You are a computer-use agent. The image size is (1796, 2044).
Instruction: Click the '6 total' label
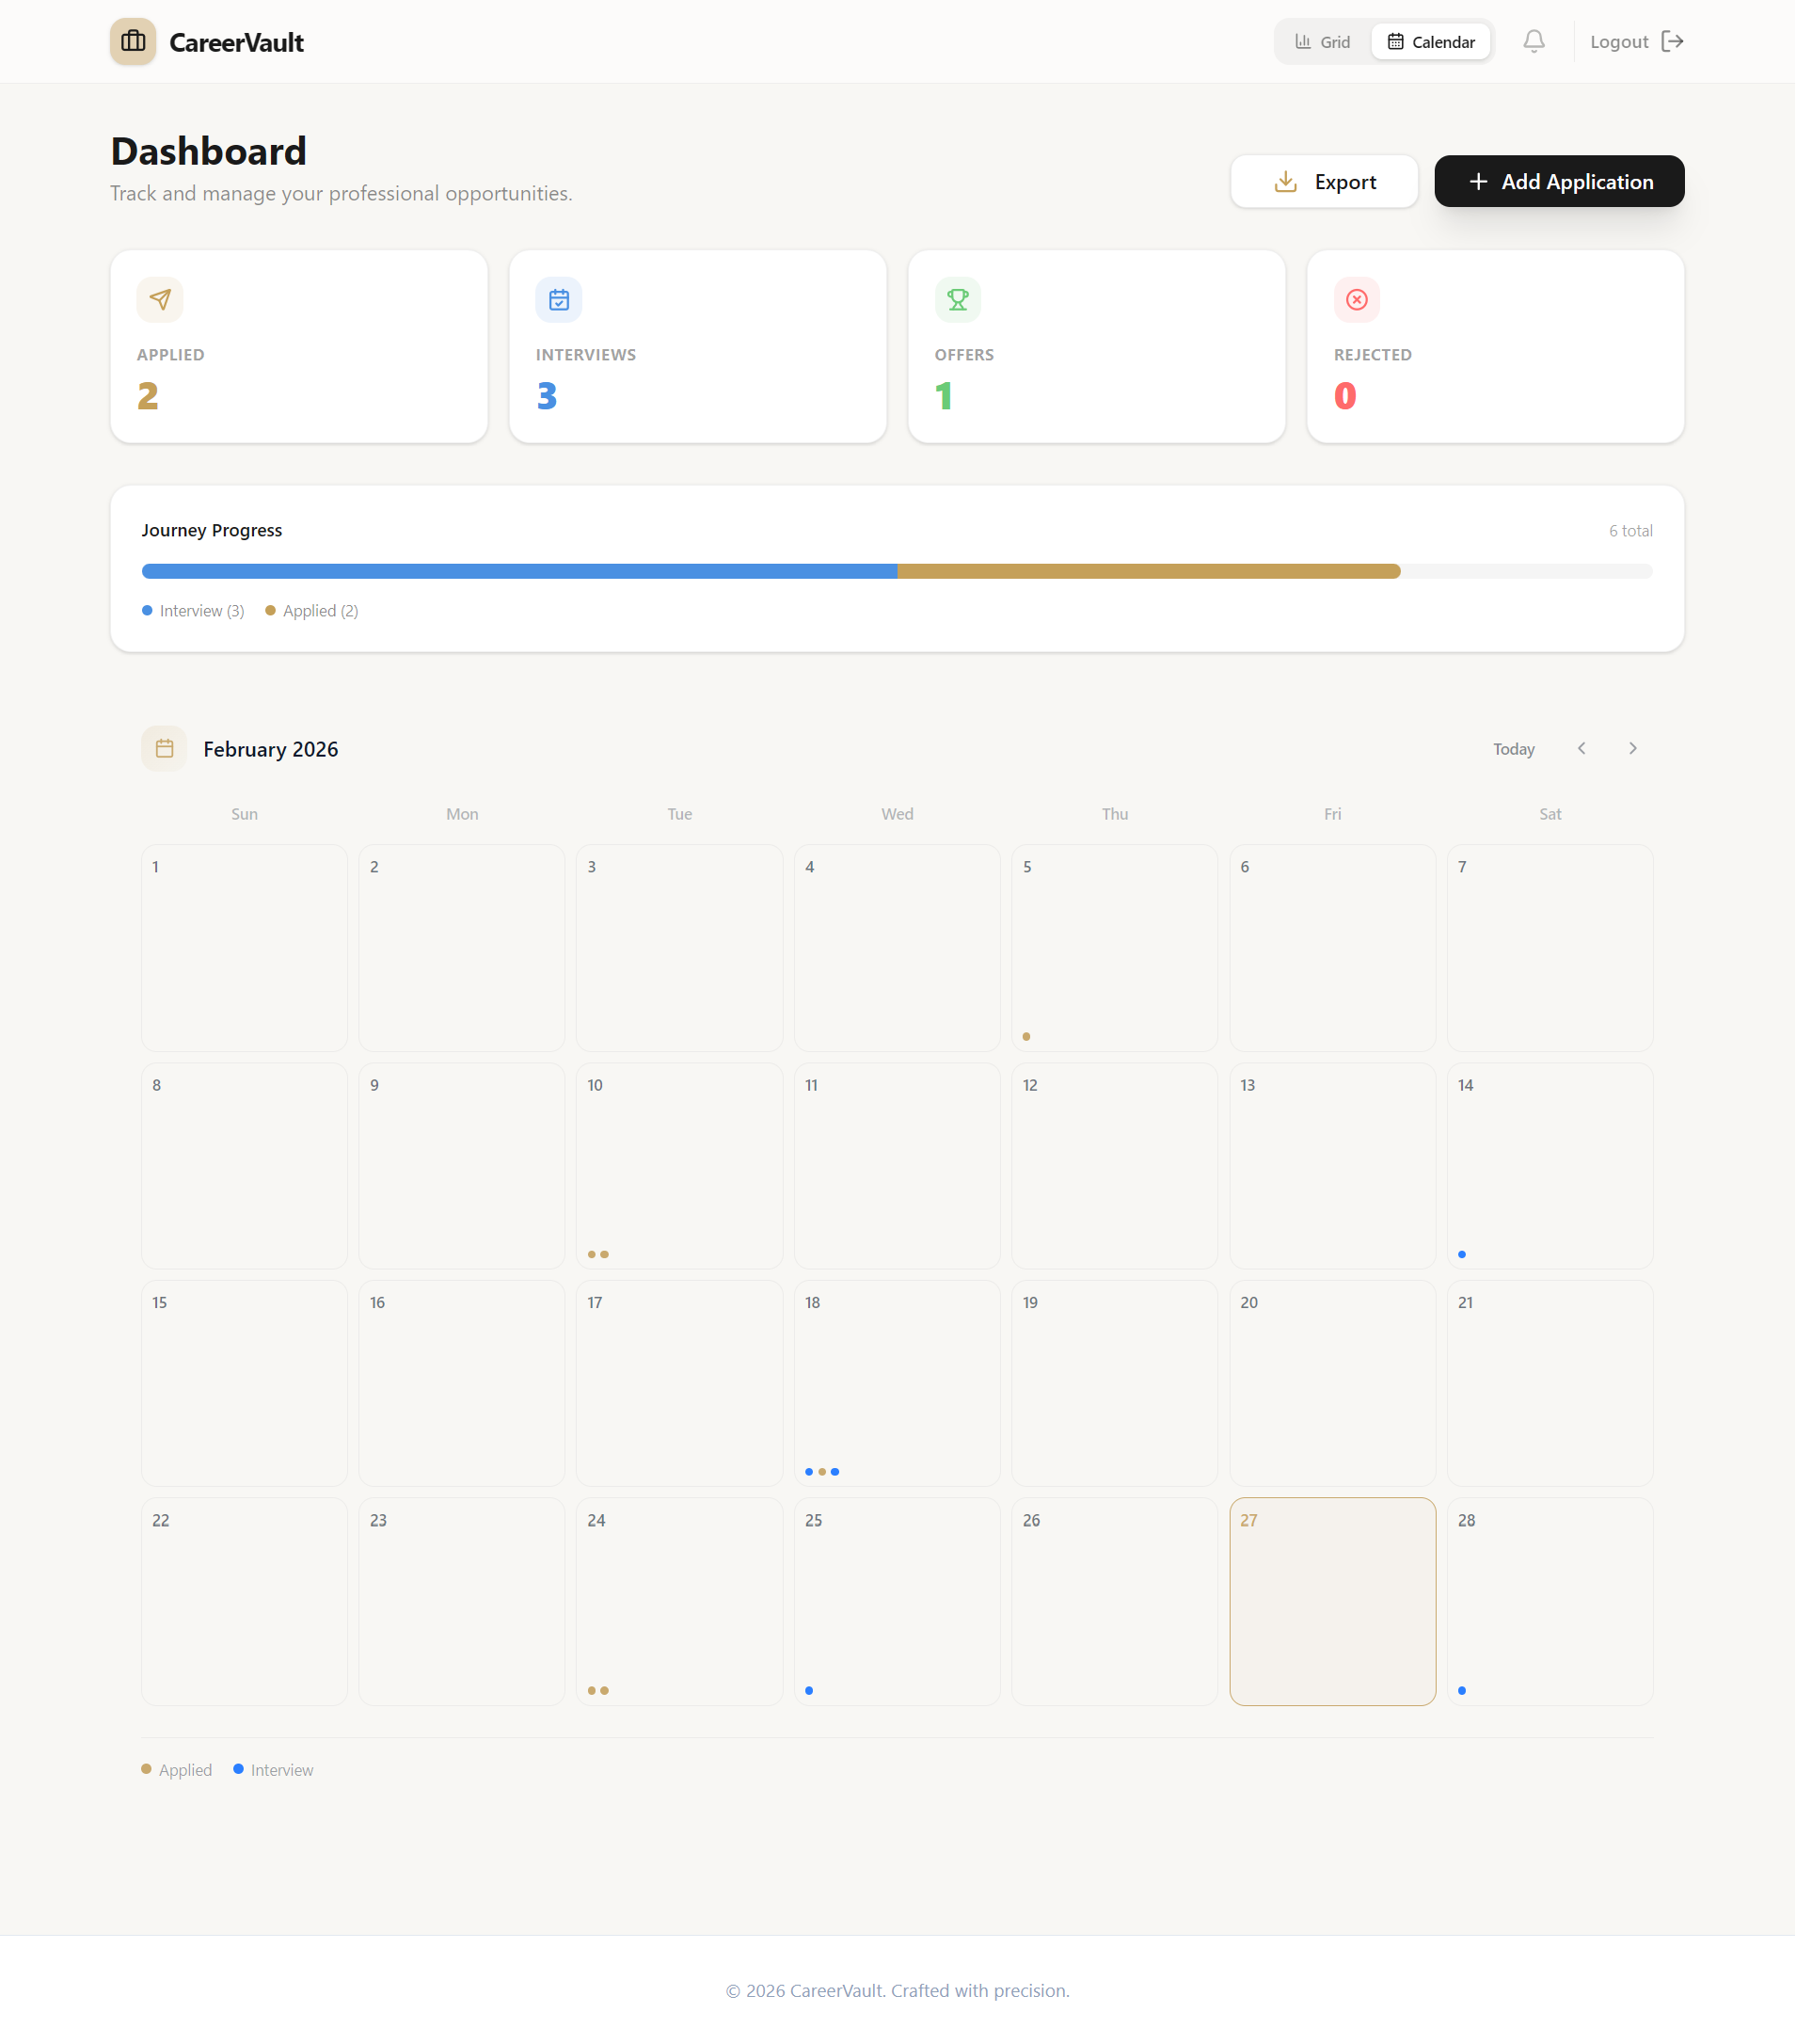pos(1631,531)
